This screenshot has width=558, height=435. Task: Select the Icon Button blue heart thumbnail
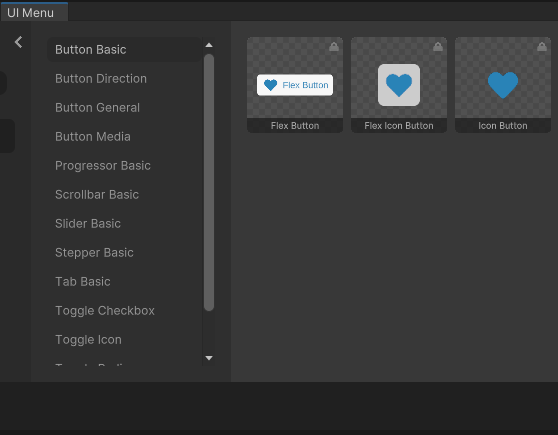503,85
